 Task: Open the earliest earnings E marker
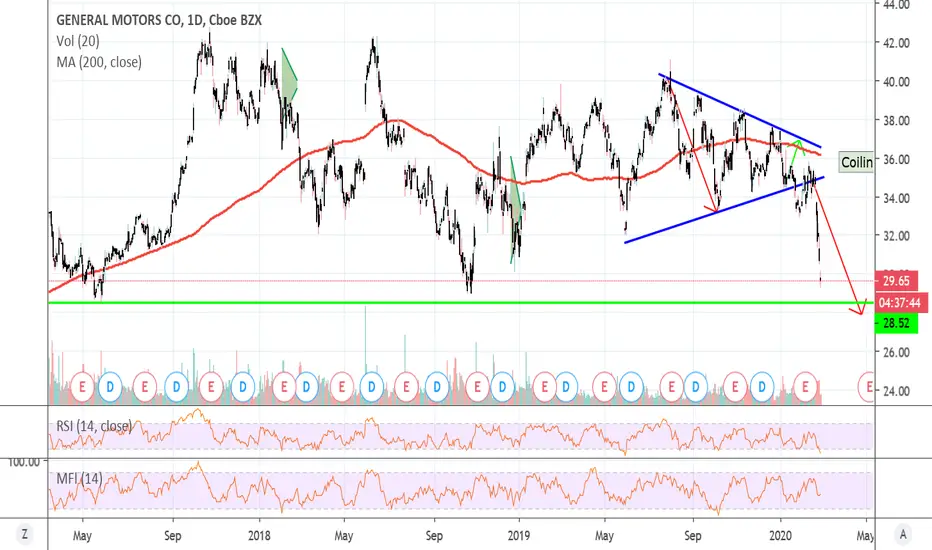click(82, 387)
